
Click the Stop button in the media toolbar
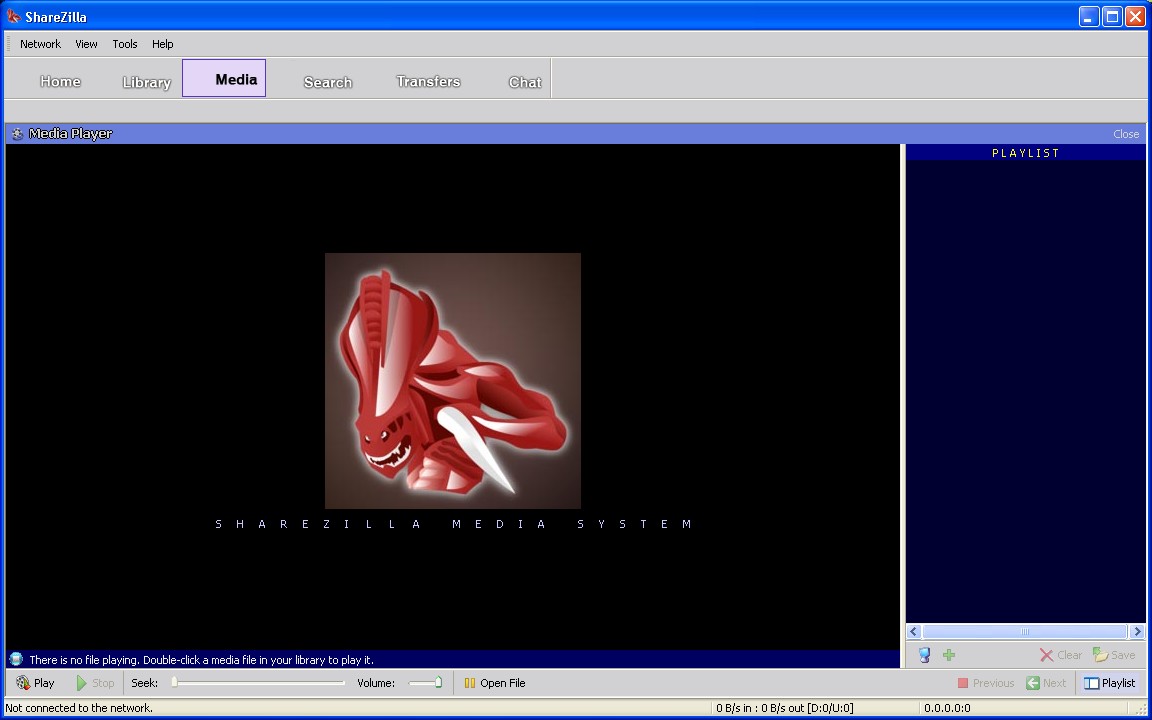tap(96, 683)
